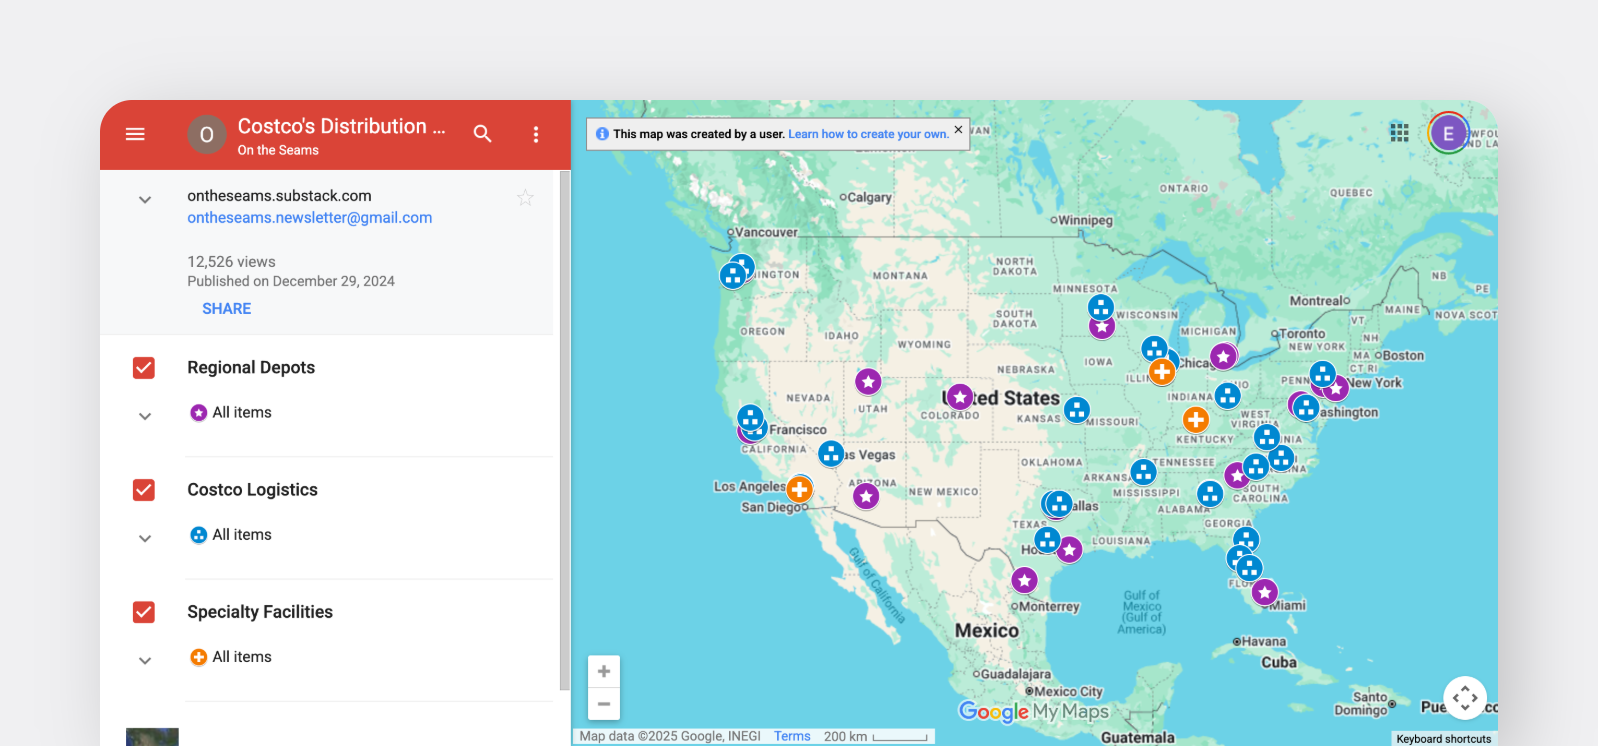Viewport: 1598px width, 746px height.
Task: Zoom in with the plus button
Action: tap(604, 672)
